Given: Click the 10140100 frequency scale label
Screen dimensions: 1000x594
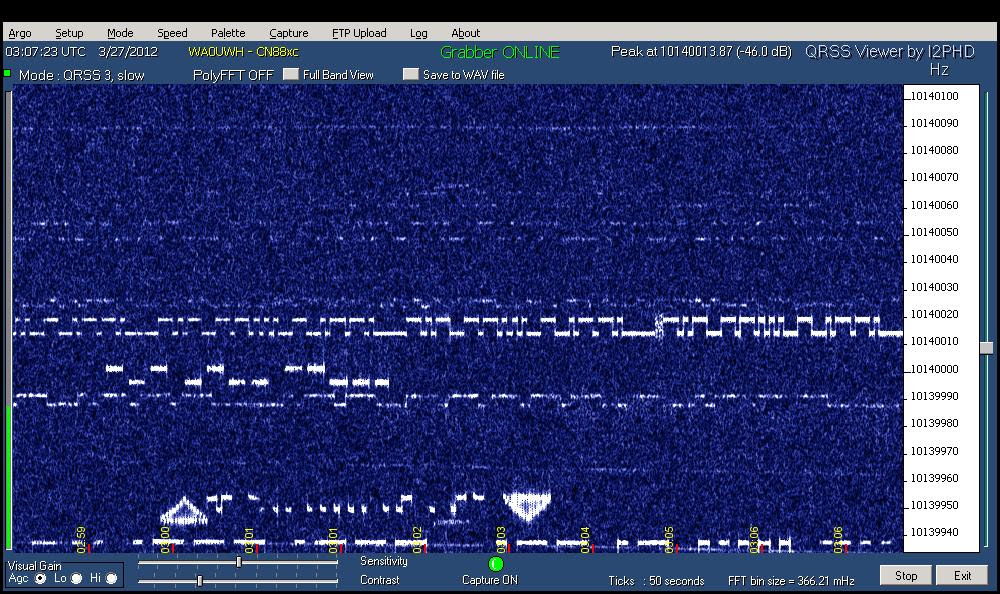Looking at the screenshot, I should [934, 96].
